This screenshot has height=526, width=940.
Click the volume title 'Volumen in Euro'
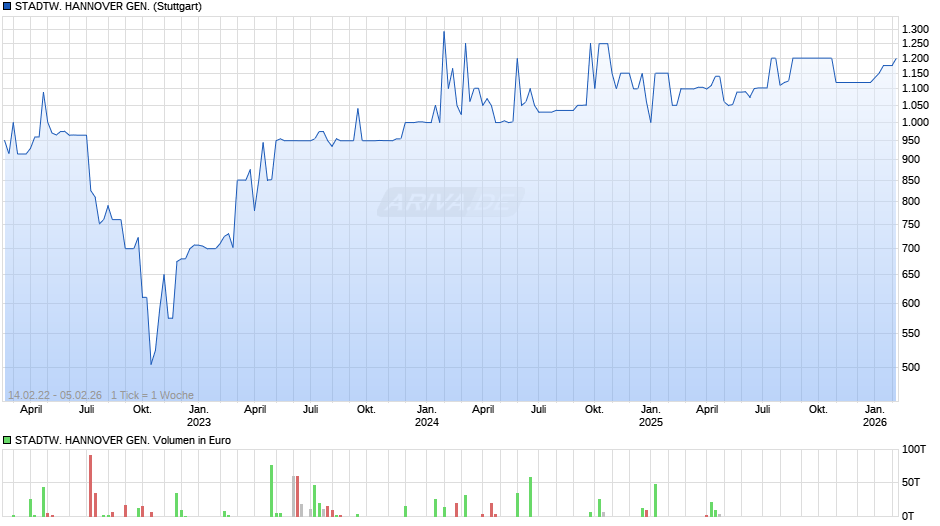point(192,440)
